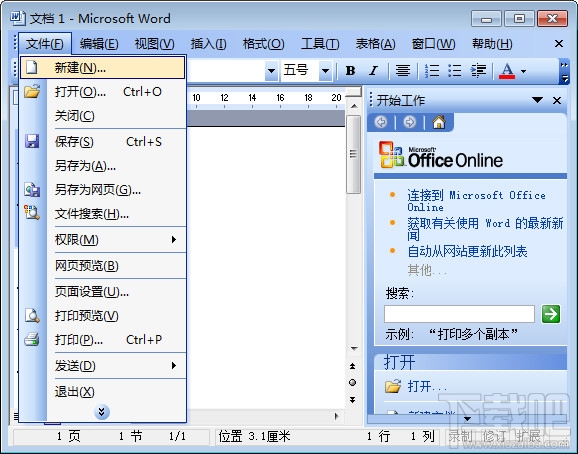The image size is (578, 454).
Task: Click previous page double-arrow button
Action: (353, 366)
